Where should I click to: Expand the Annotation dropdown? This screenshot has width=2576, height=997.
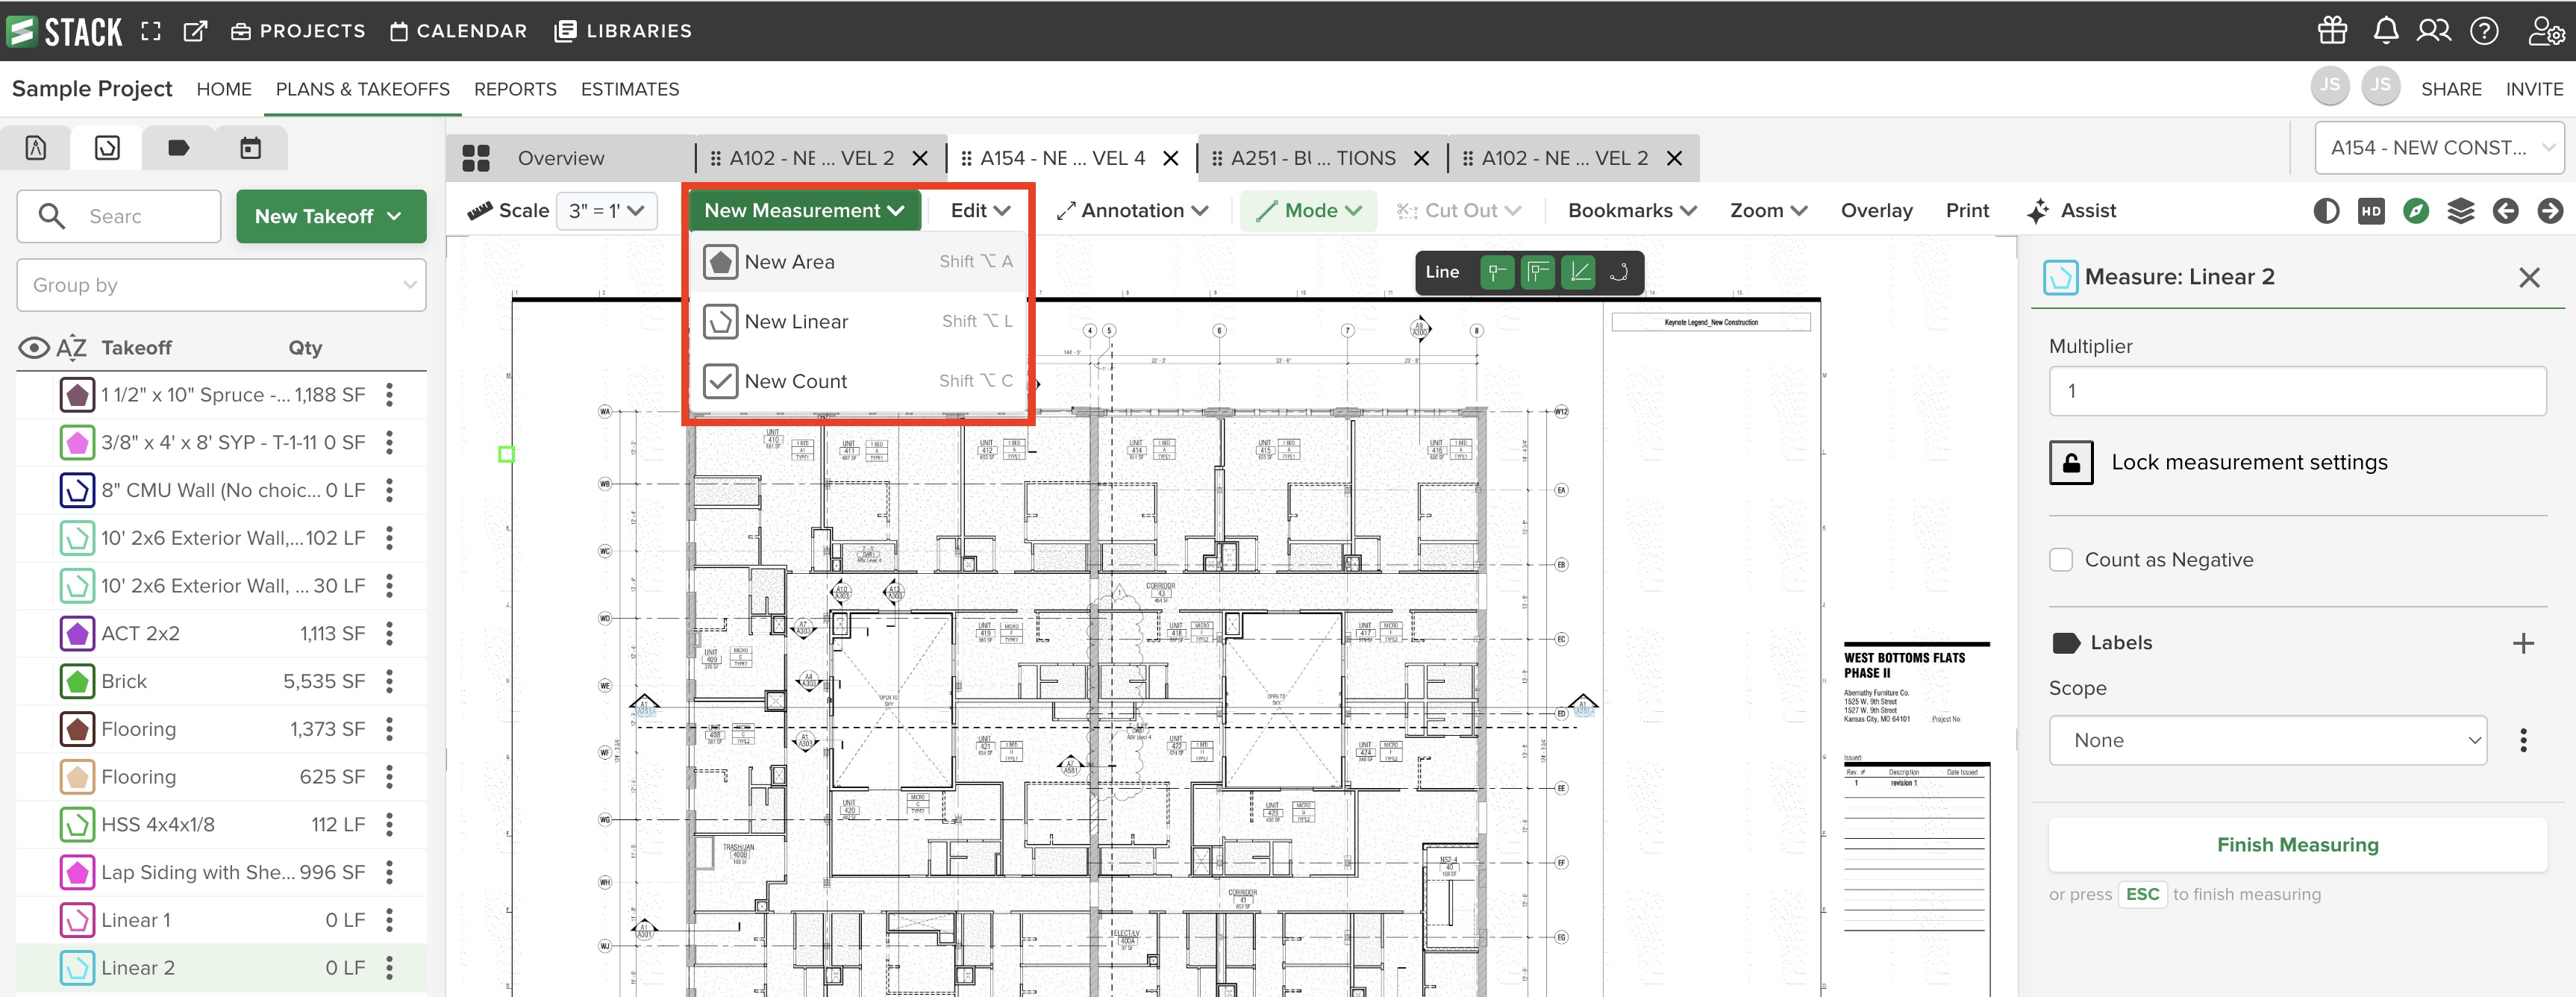pyautogui.click(x=1133, y=211)
